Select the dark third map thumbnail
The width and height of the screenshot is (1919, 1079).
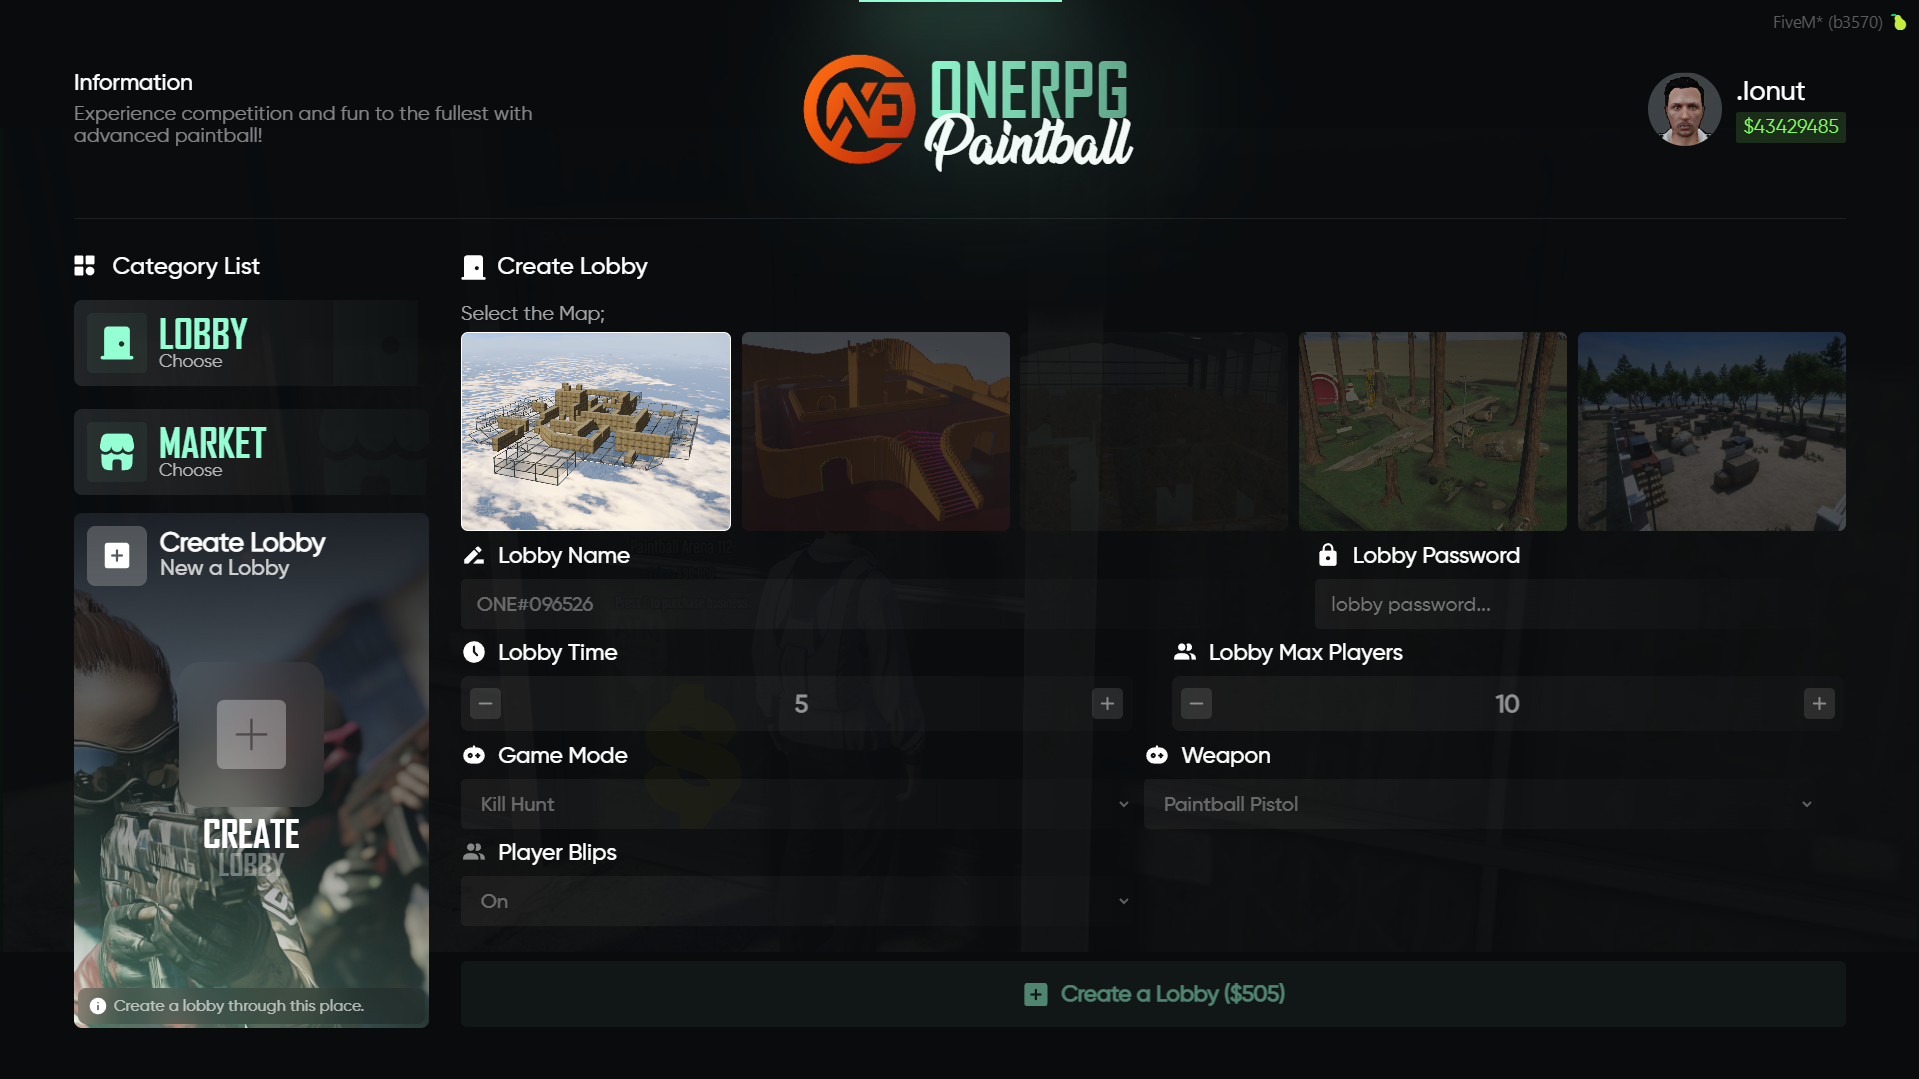point(1154,431)
